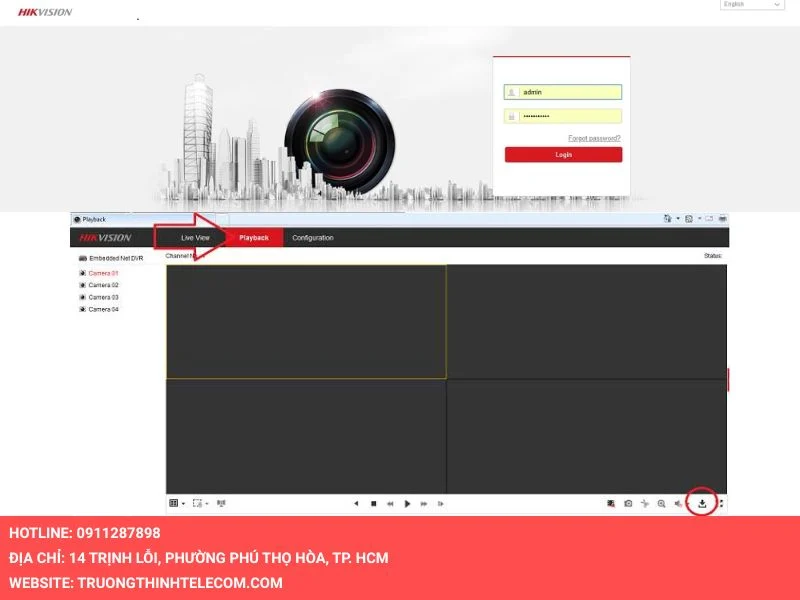Click the Embedded Net DVR device icon
800x600 pixels.
(x=83, y=258)
